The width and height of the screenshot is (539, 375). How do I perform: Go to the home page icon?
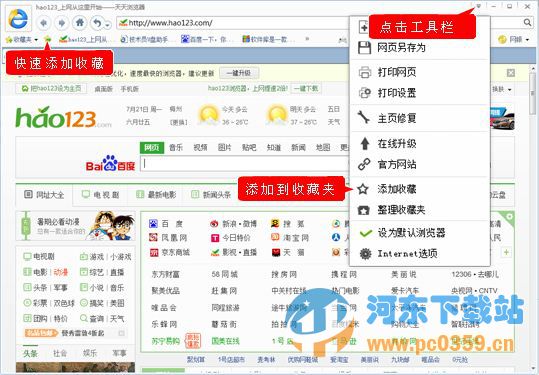pos(80,23)
